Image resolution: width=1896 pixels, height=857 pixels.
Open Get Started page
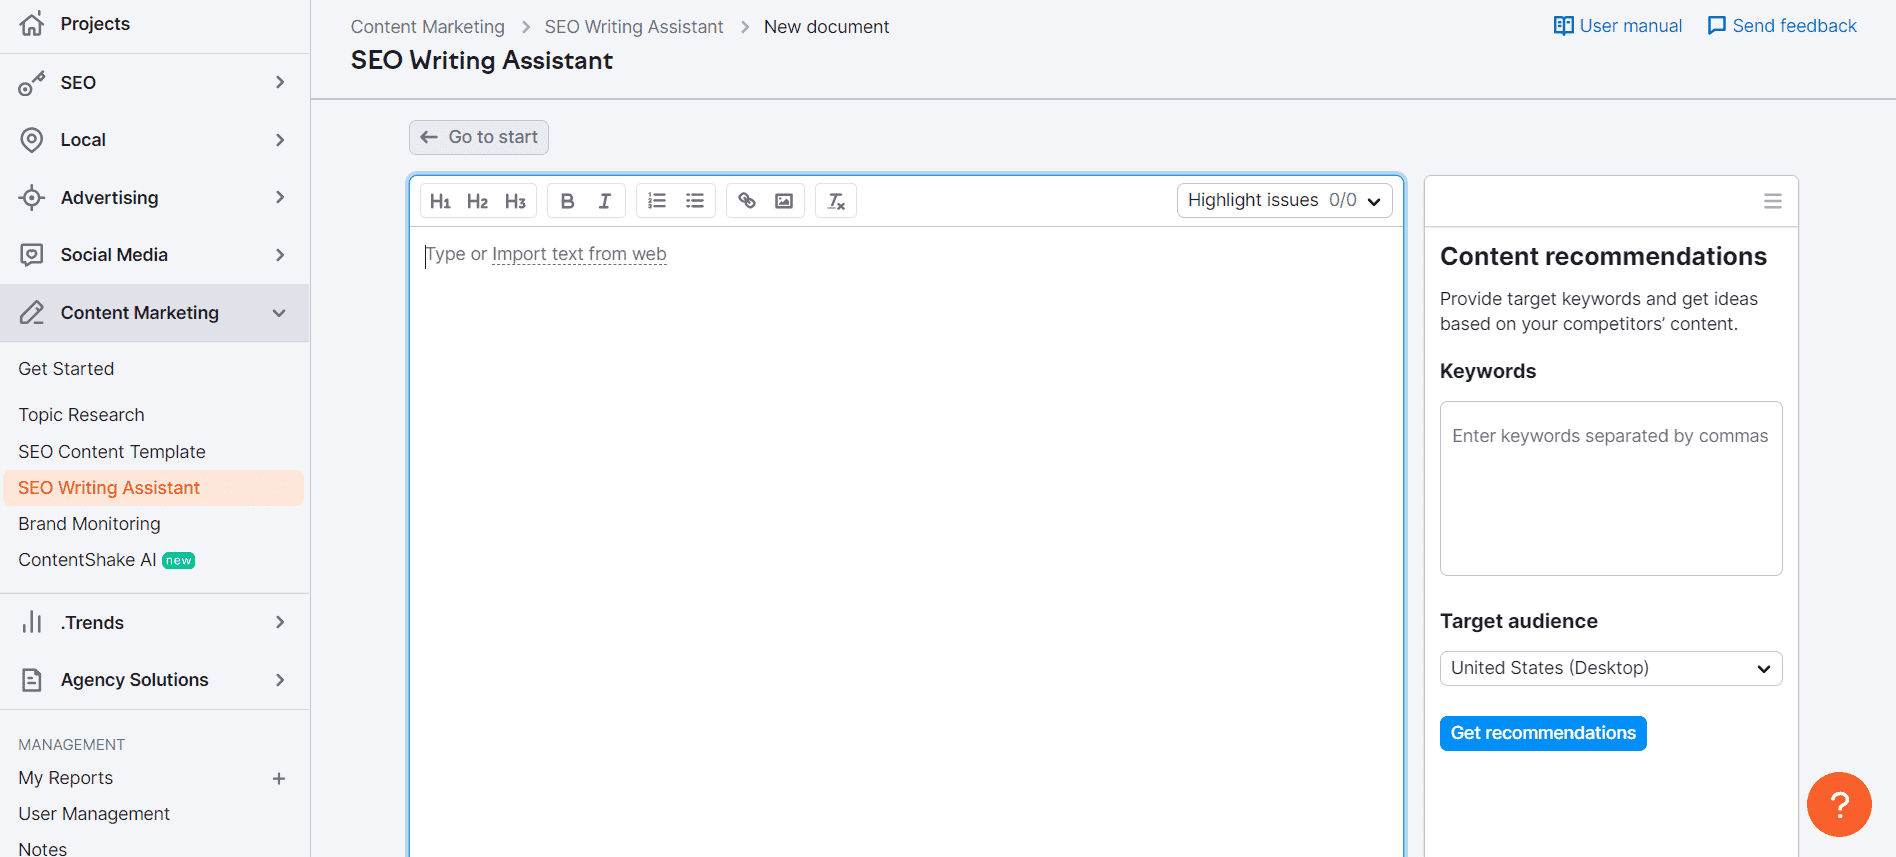[66, 369]
